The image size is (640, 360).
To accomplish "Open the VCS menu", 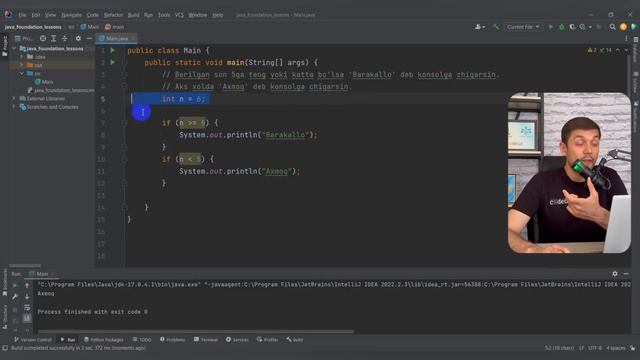I will click(x=179, y=15).
